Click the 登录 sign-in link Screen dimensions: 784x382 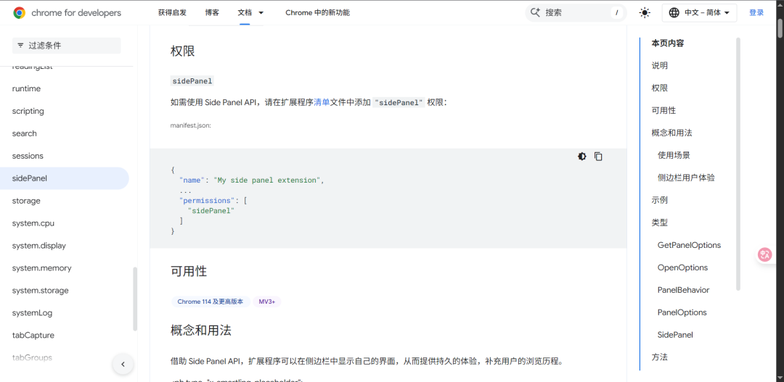[756, 13]
